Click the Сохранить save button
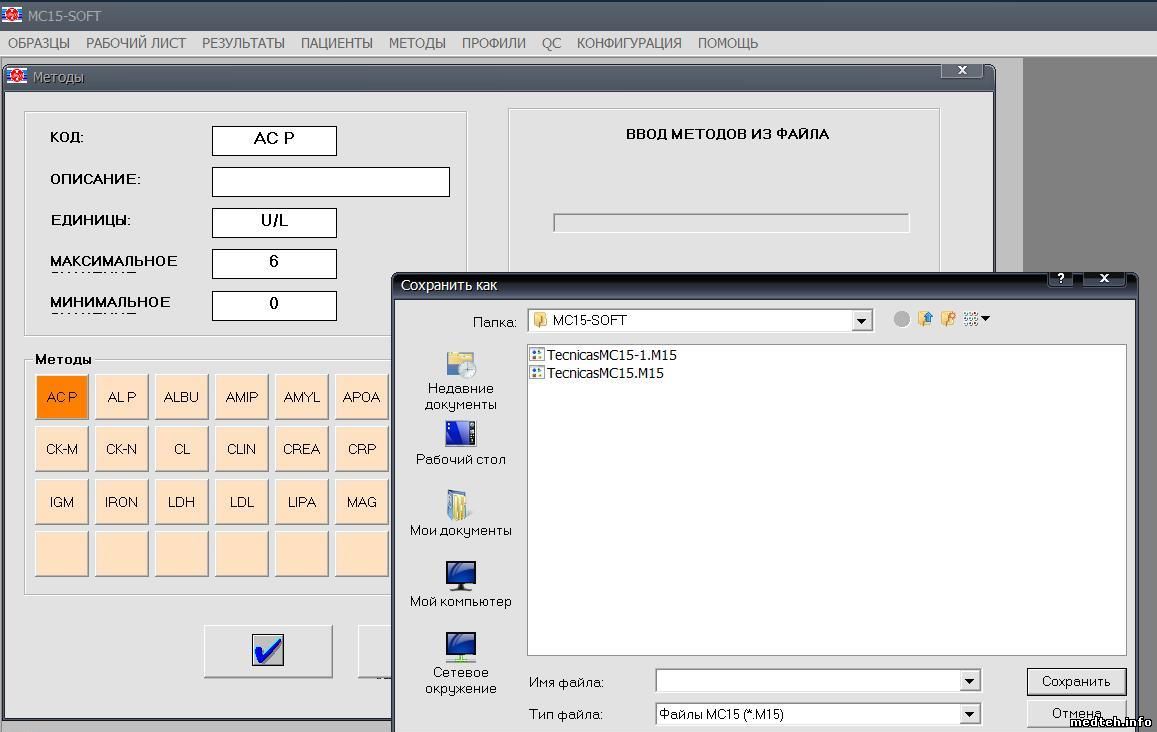 click(1076, 682)
